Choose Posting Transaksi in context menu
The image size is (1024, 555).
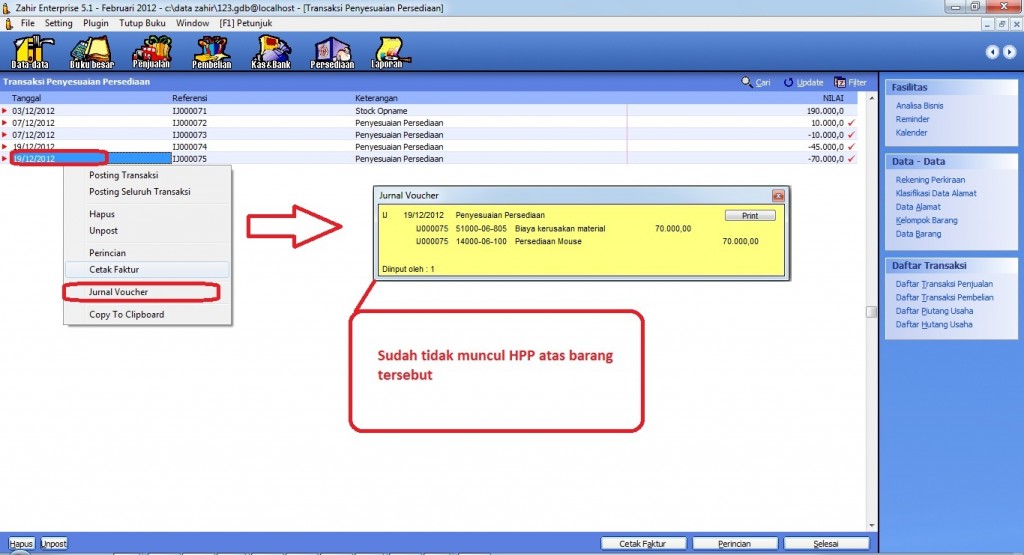click(x=123, y=175)
